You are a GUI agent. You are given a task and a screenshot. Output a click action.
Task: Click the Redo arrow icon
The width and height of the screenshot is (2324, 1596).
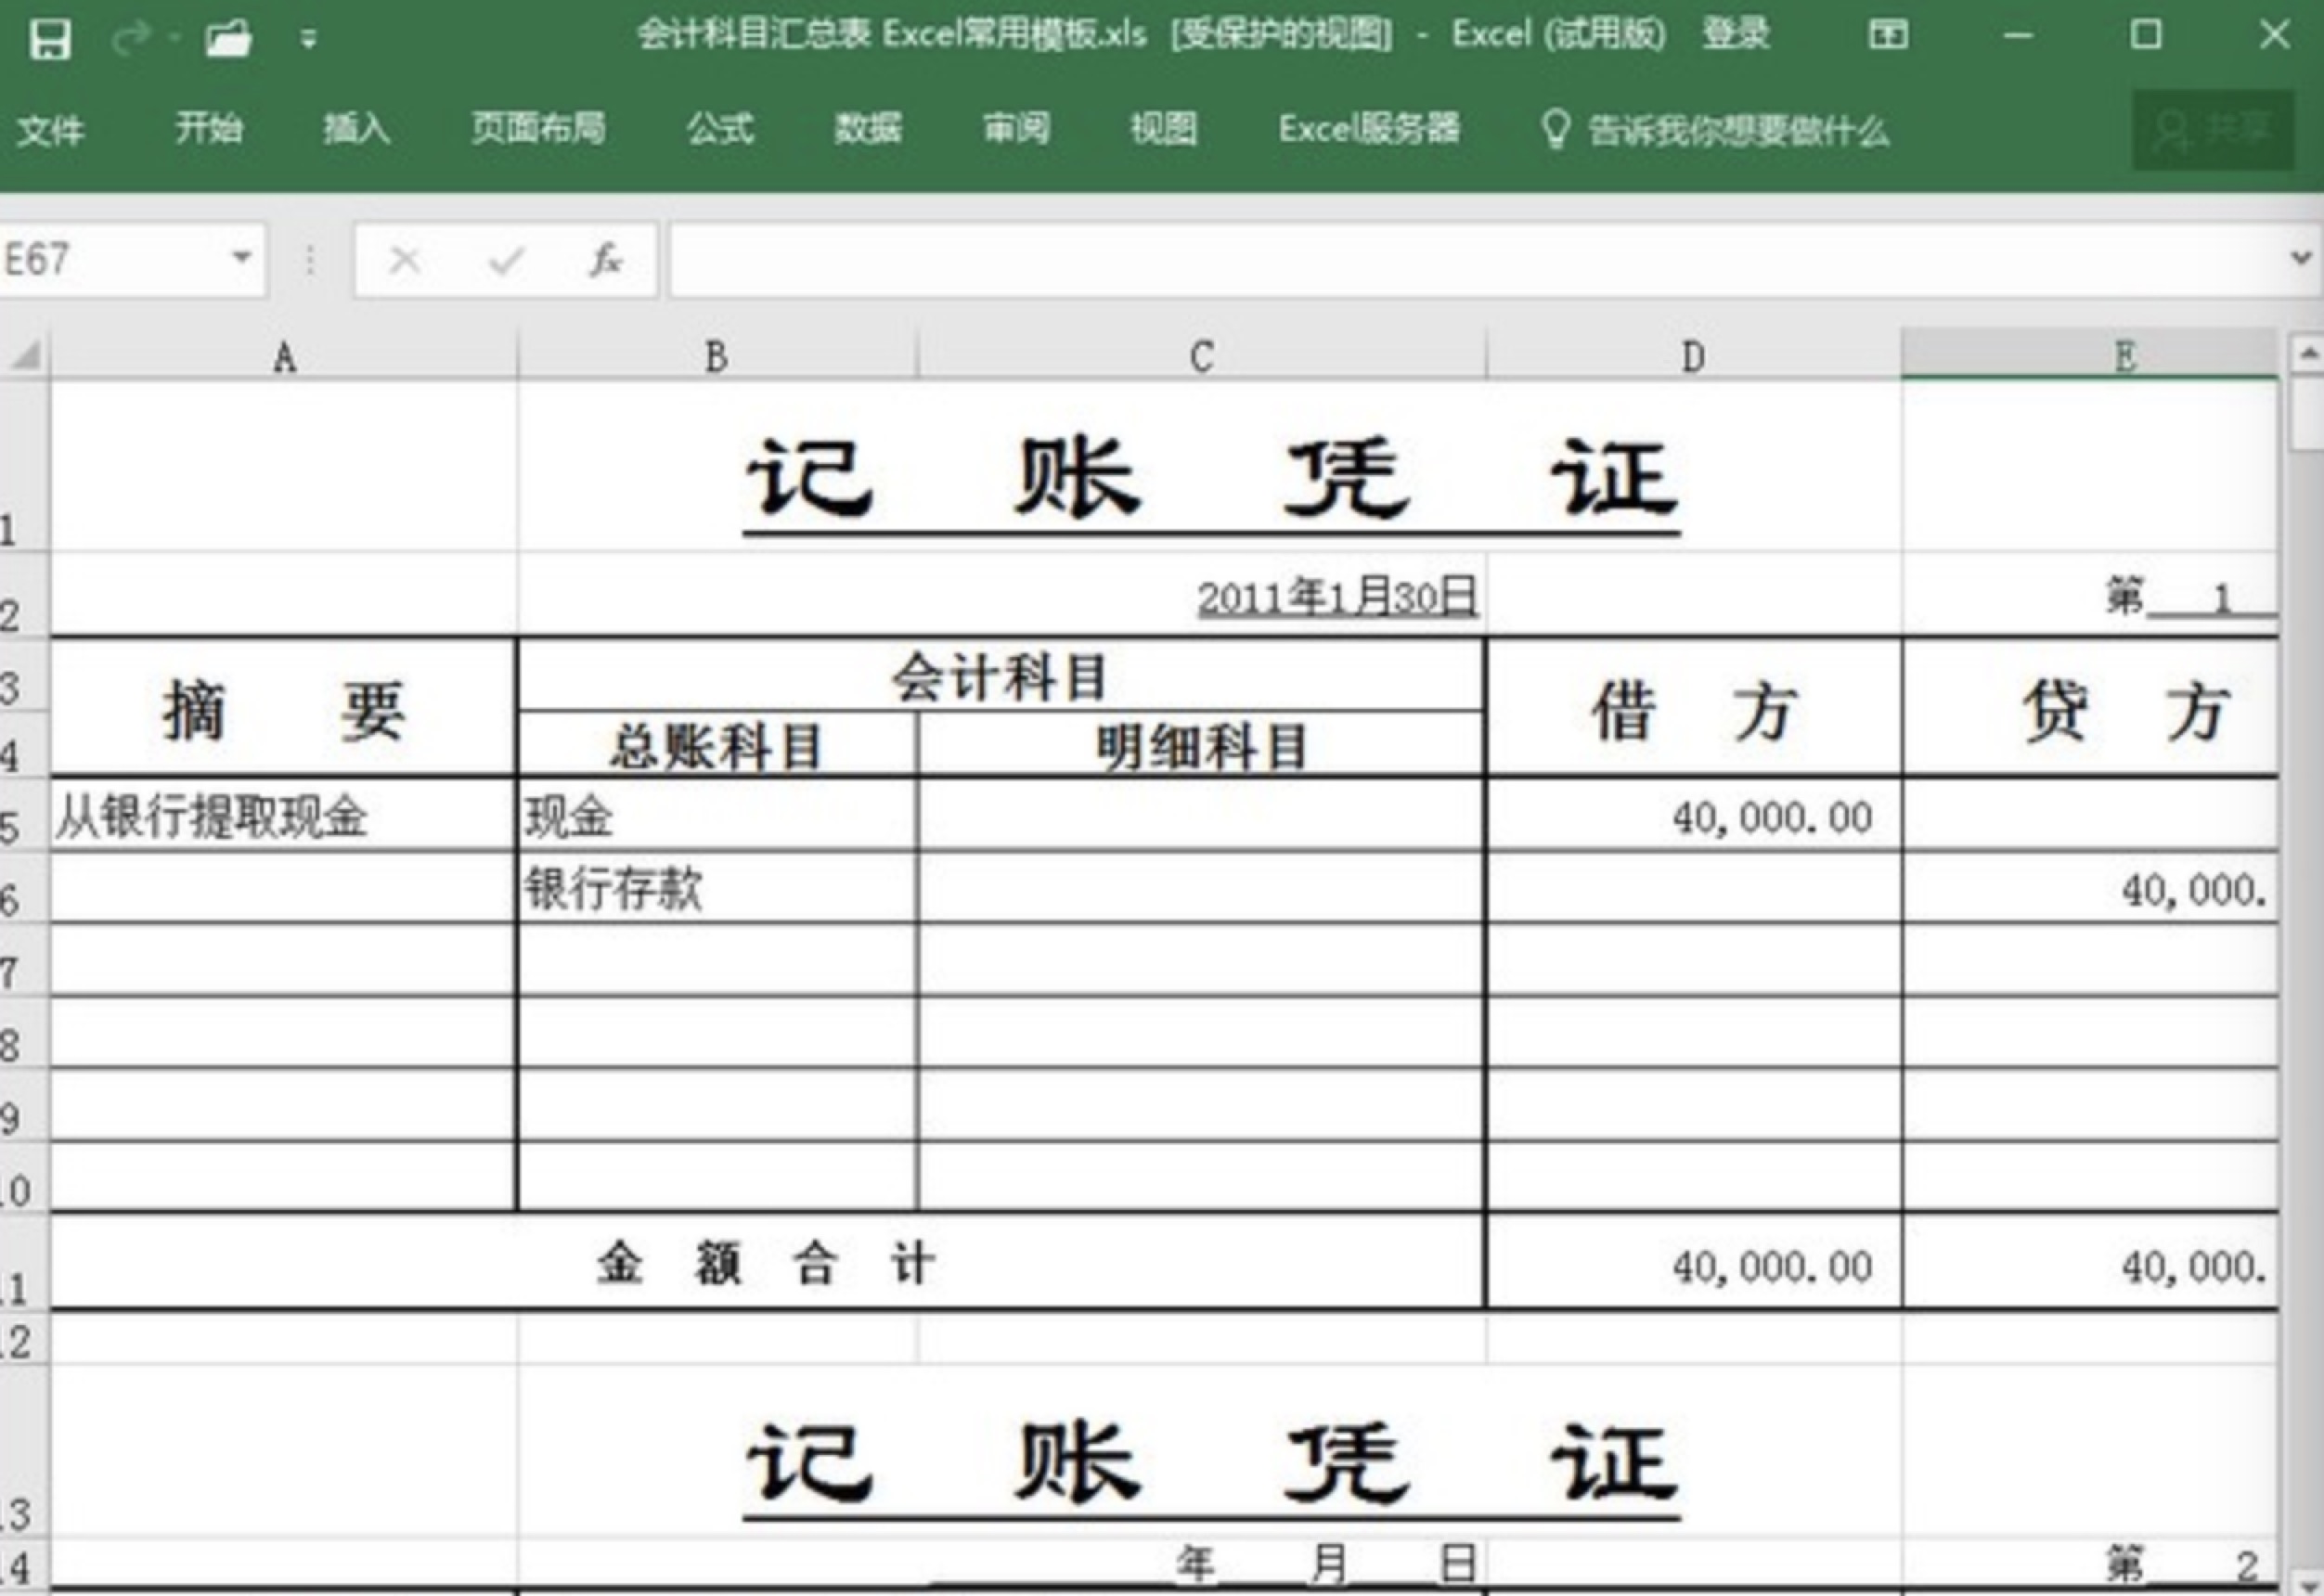point(131,39)
